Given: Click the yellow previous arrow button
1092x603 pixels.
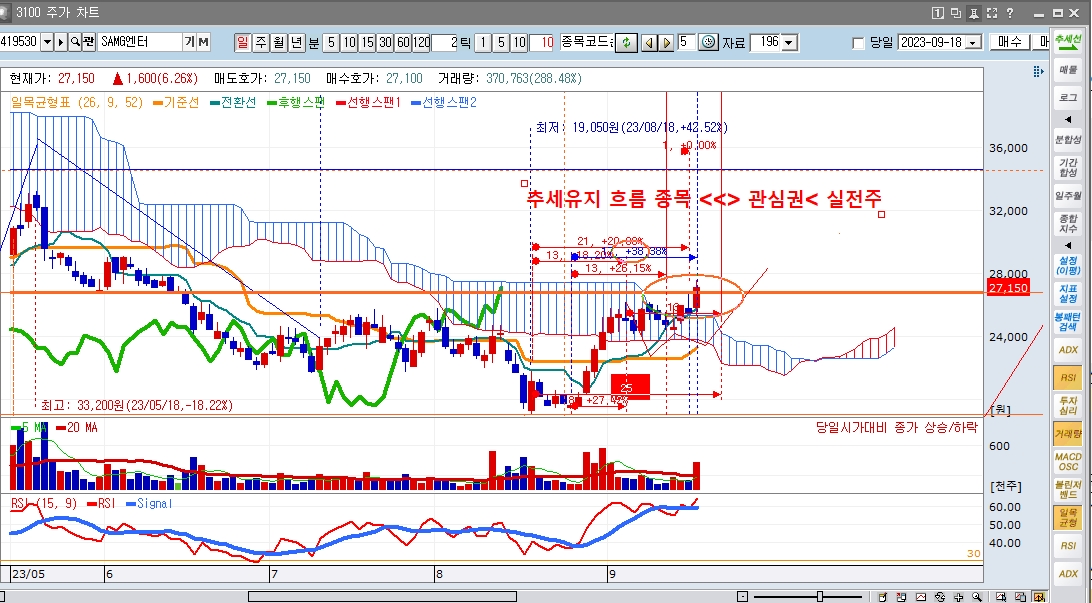Looking at the screenshot, I should click(x=648, y=42).
